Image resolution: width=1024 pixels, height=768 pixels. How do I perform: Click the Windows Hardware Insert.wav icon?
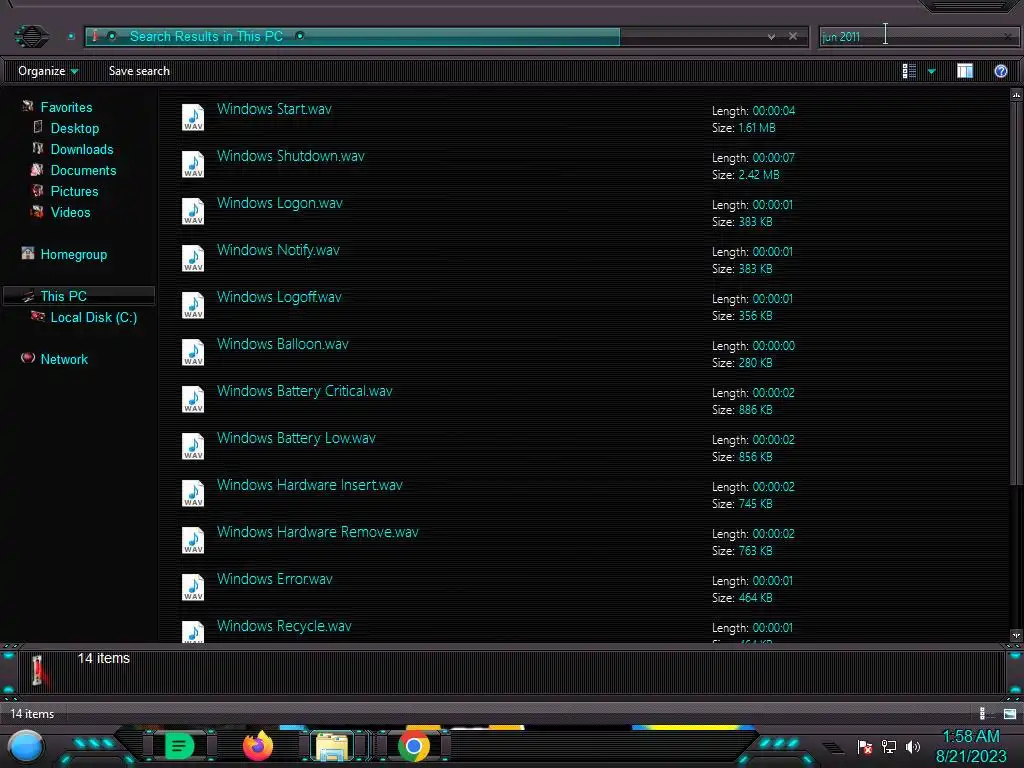[193, 494]
